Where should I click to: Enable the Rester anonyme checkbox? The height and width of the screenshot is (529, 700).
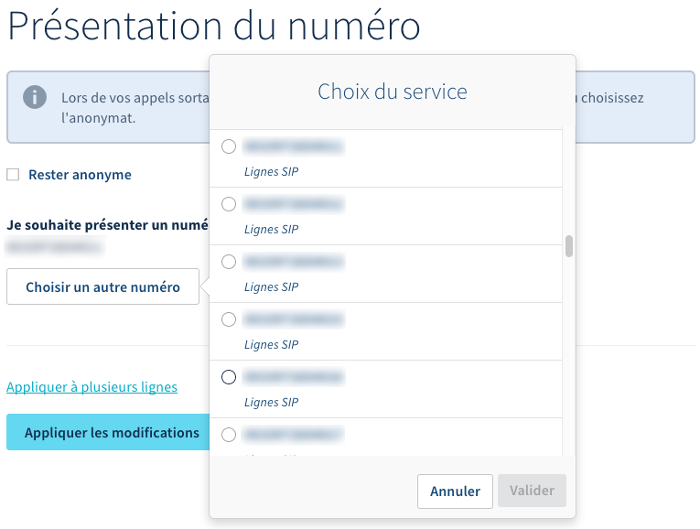pos(13,175)
